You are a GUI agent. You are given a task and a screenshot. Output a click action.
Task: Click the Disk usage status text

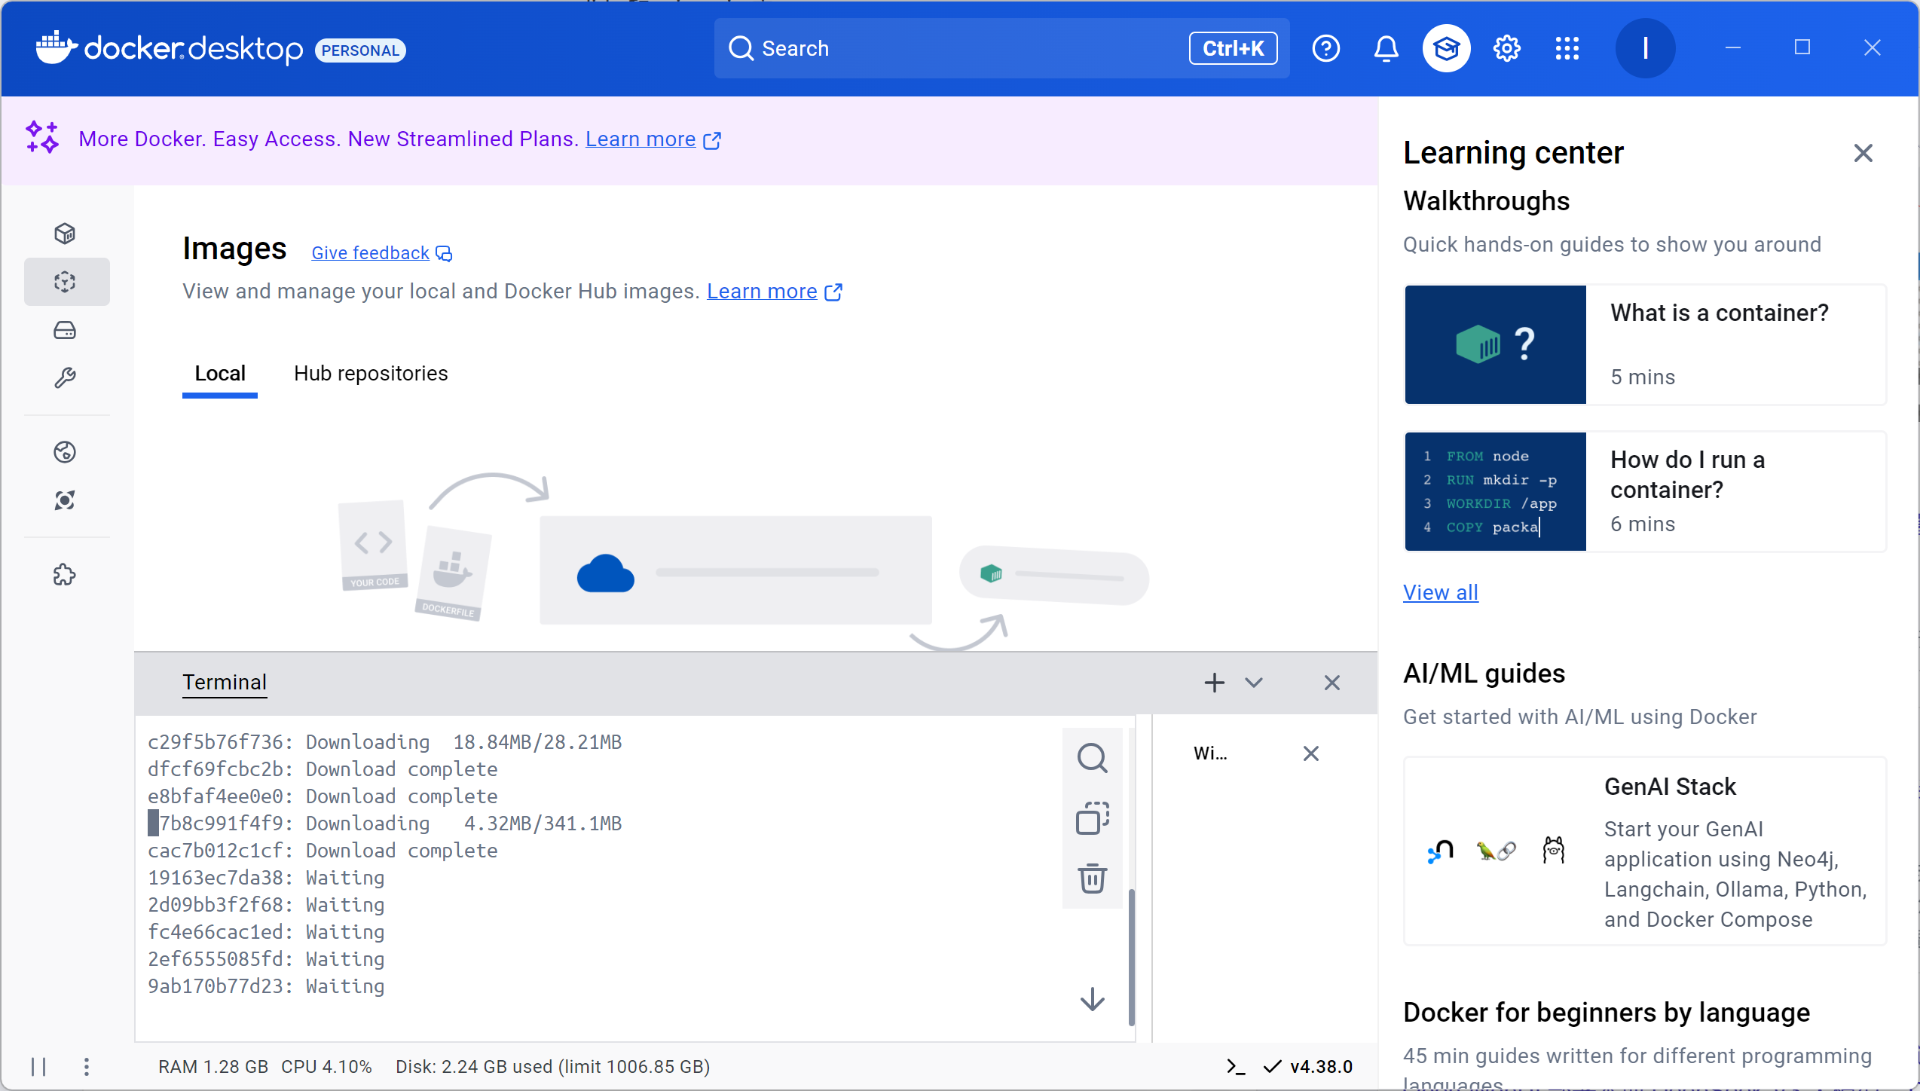coord(552,1066)
